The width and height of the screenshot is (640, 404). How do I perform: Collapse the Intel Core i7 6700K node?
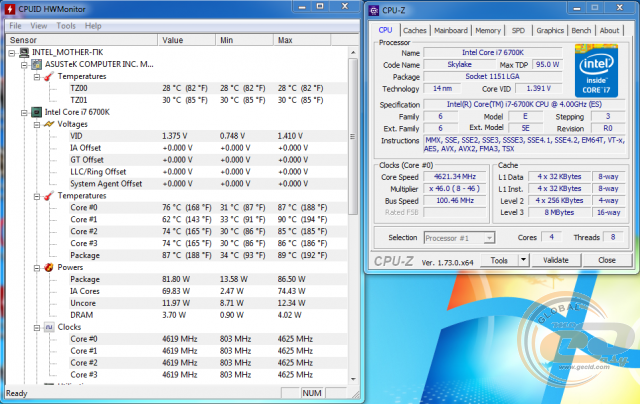coord(24,112)
